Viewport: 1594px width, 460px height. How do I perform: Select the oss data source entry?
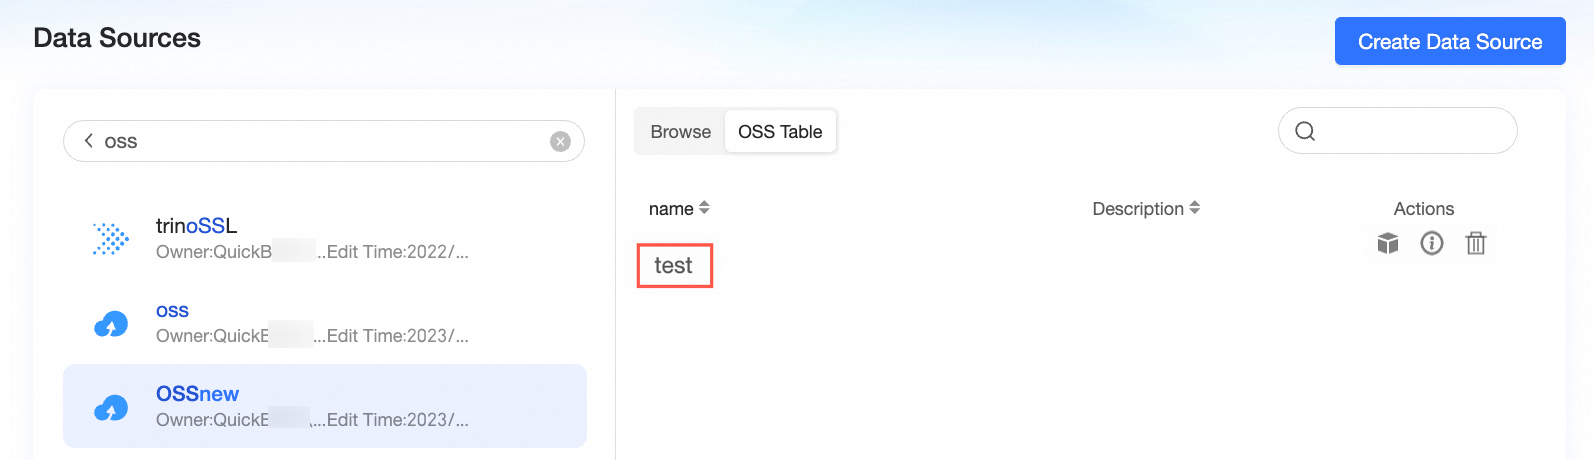(x=324, y=323)
